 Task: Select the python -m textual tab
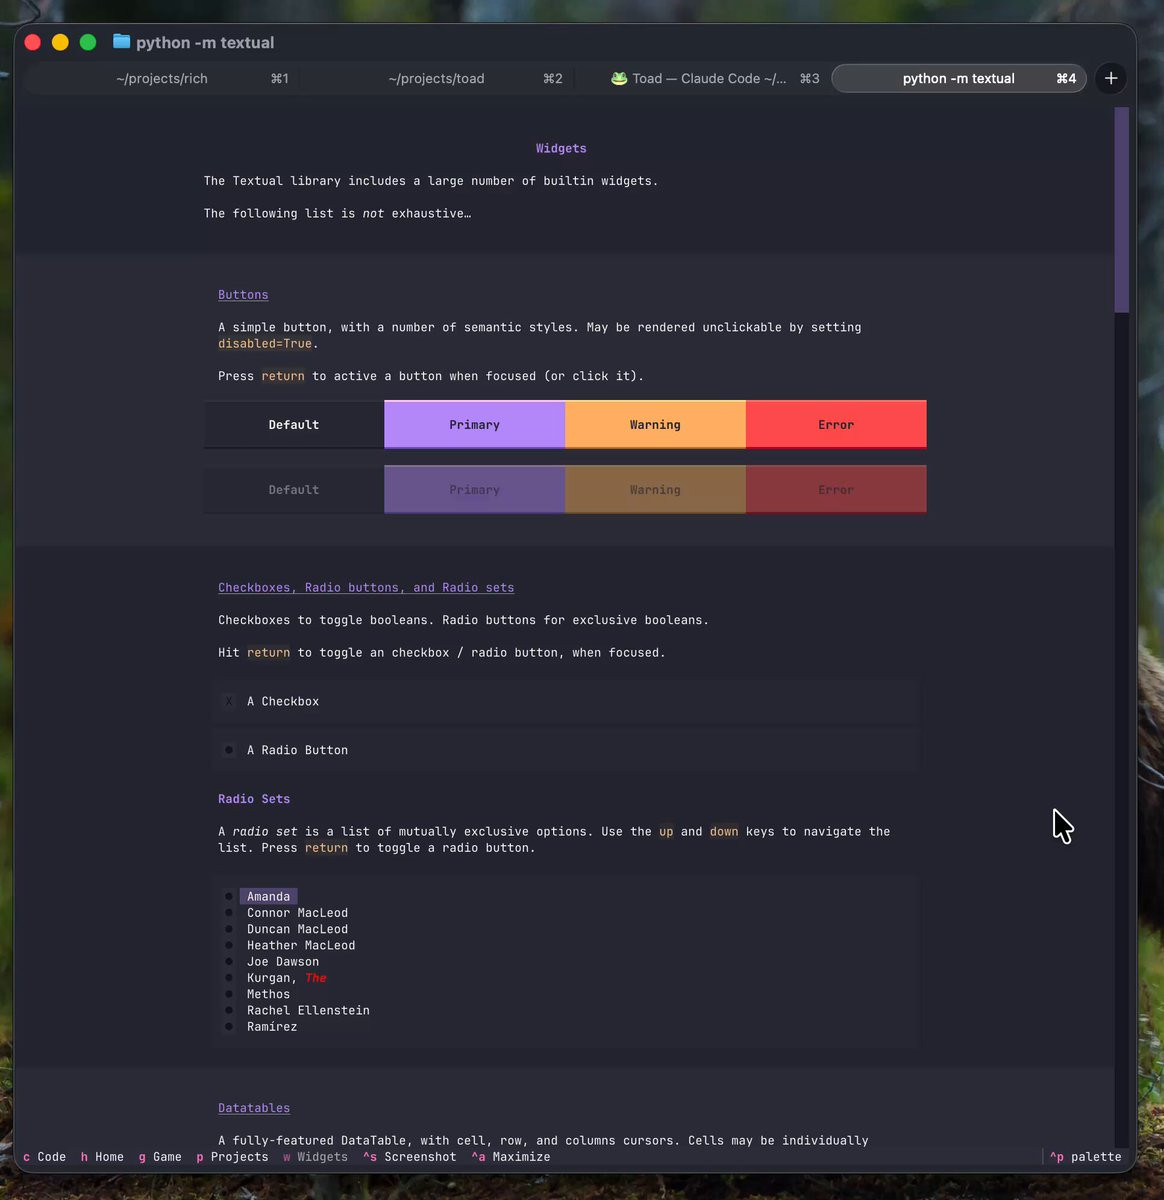click(x=959, y=78)
